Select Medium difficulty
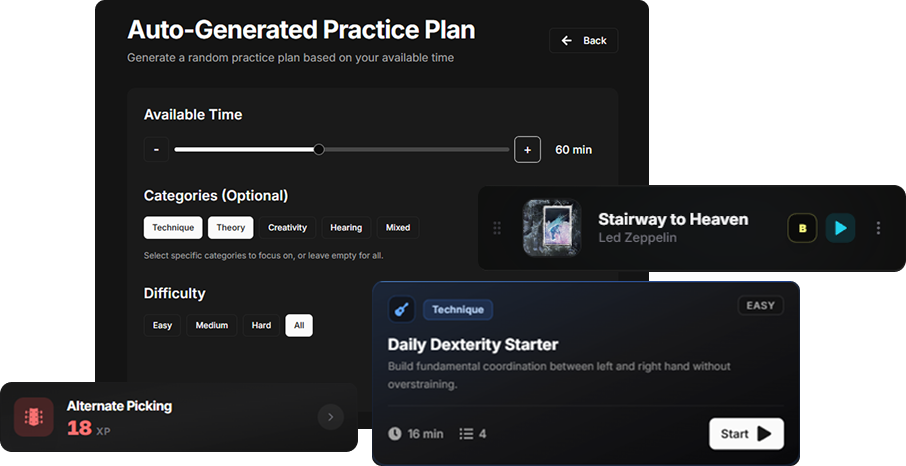Viewport: 906px width, 466px height. [211, 326]
